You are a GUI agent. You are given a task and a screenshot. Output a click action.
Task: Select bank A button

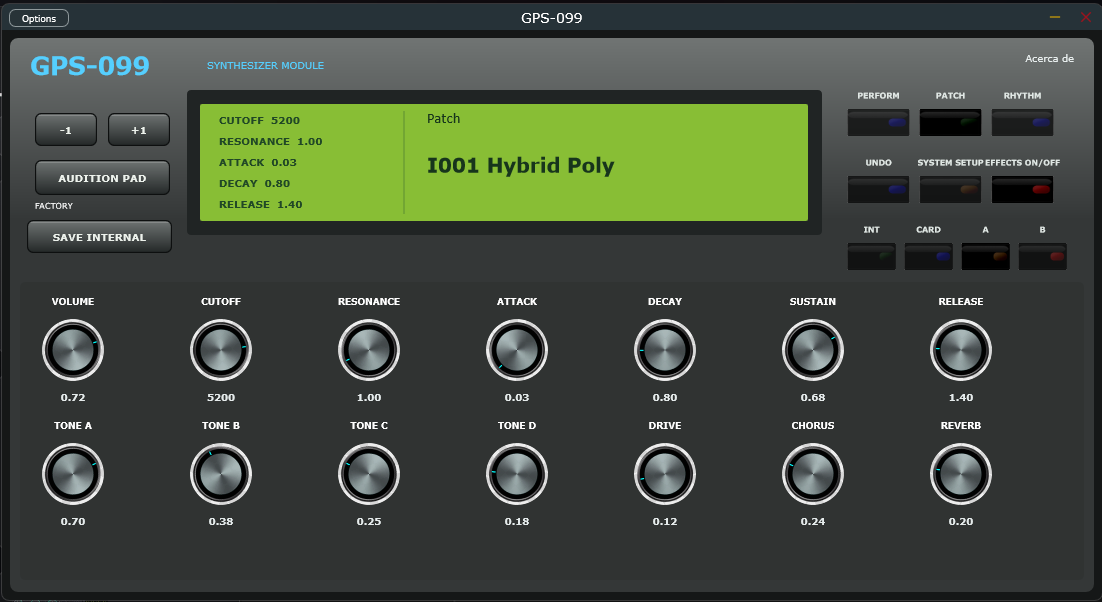985,256
